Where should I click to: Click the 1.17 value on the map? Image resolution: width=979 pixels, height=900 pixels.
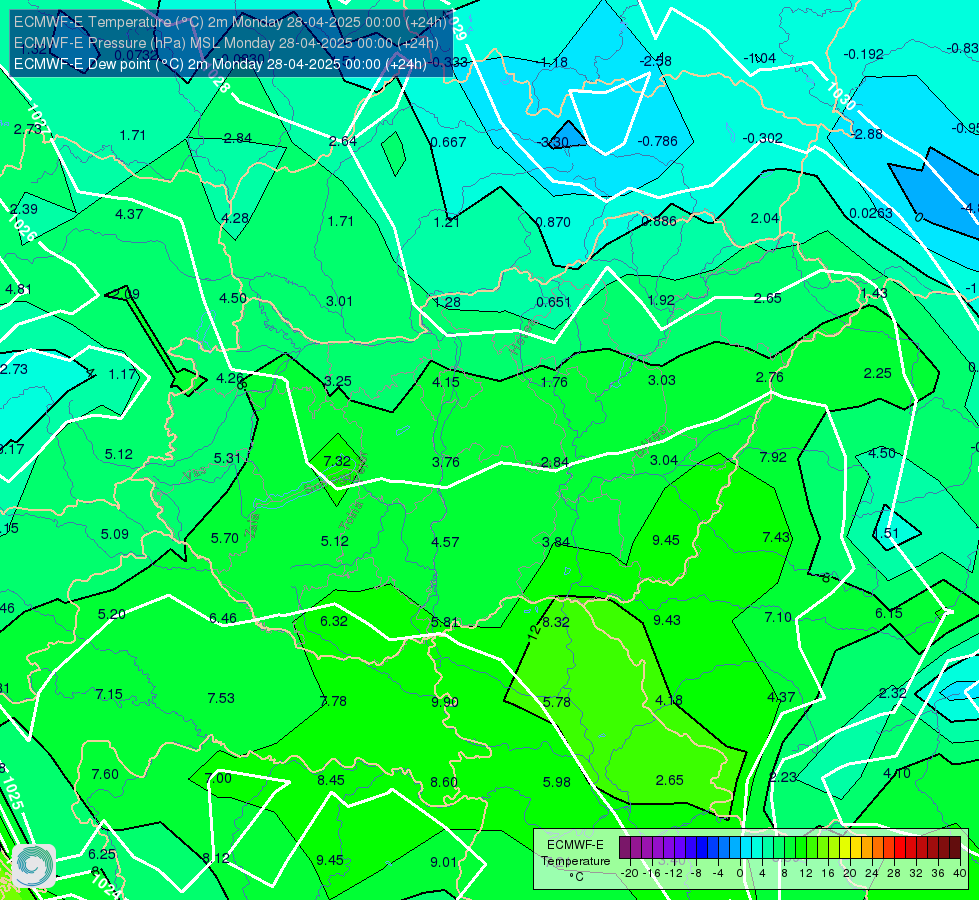(x=122, y=375)
